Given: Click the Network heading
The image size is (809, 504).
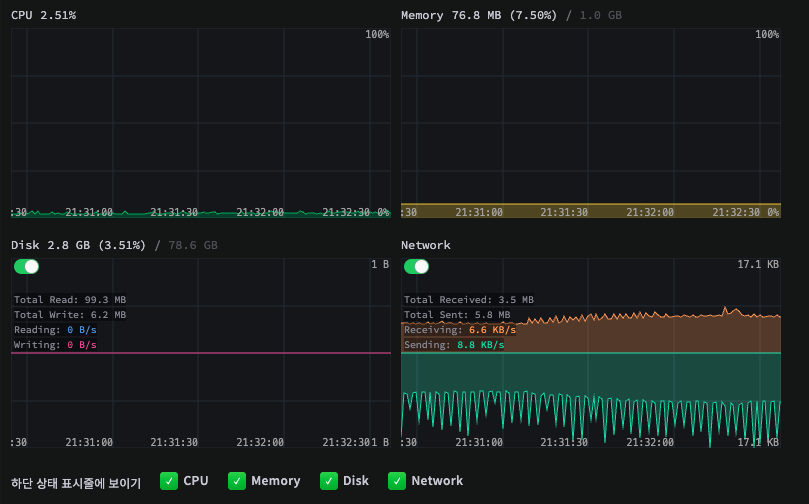Looking at the screenshot, I should 426,245.
